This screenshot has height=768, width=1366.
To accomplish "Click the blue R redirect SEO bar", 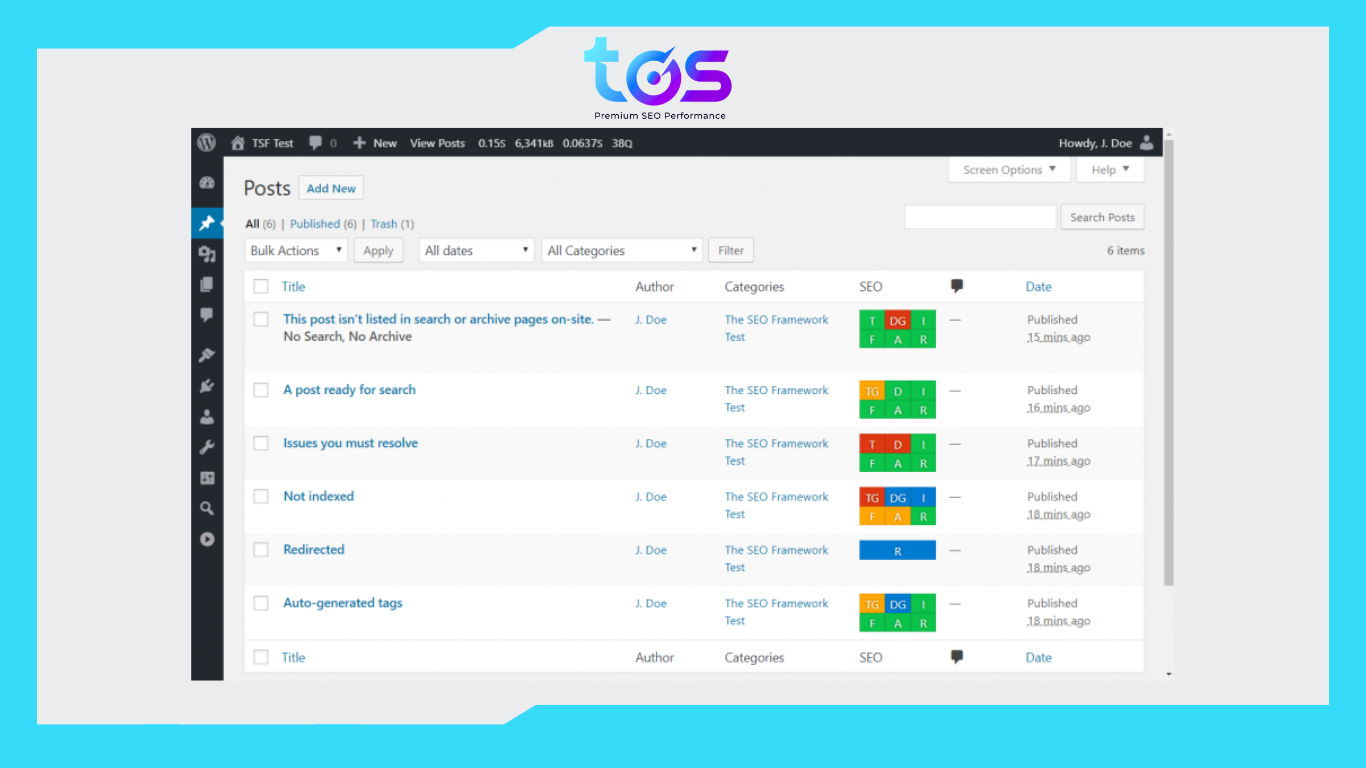I will click(x=897, y=551).
